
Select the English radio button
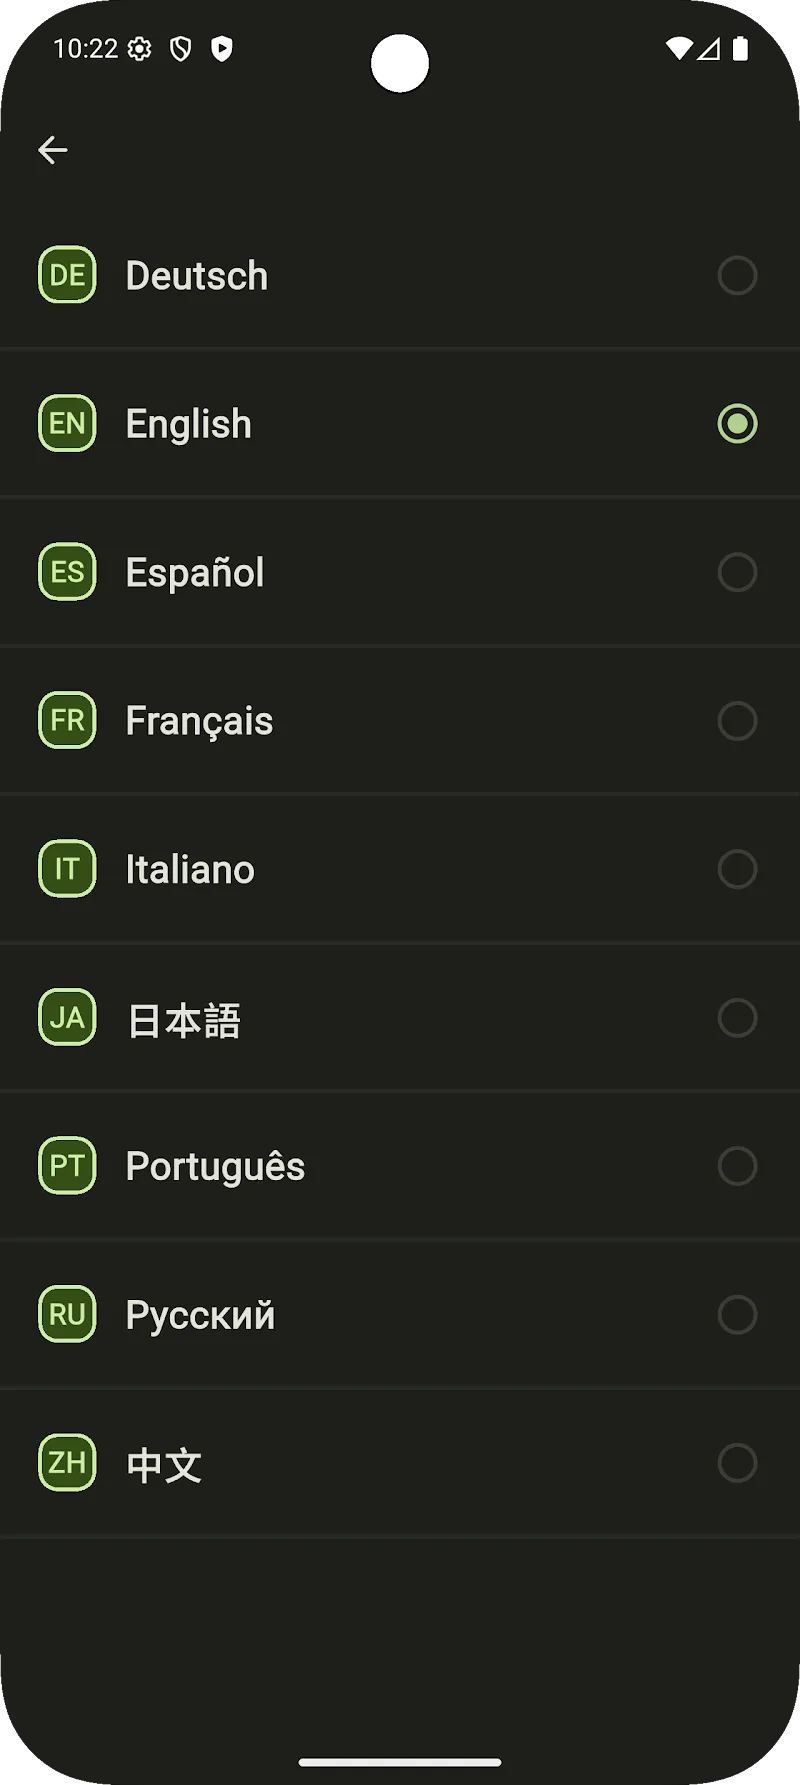coord(737,423)
